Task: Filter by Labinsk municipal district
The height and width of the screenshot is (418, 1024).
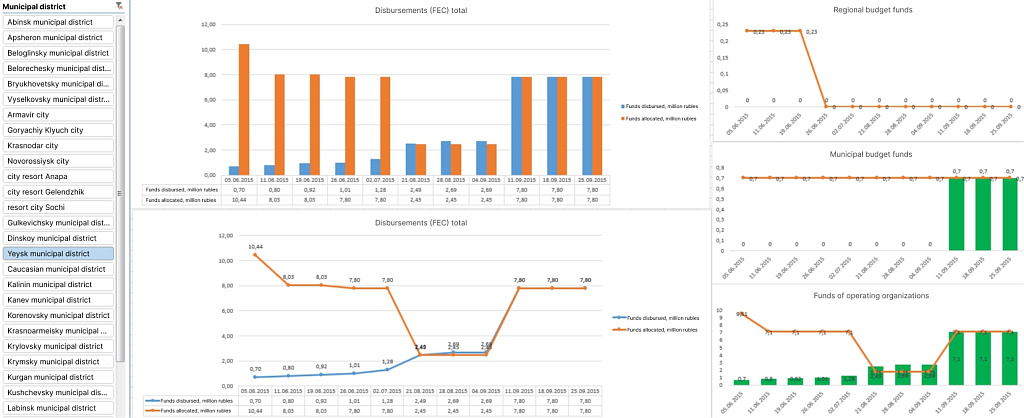Action: [58, 408]
